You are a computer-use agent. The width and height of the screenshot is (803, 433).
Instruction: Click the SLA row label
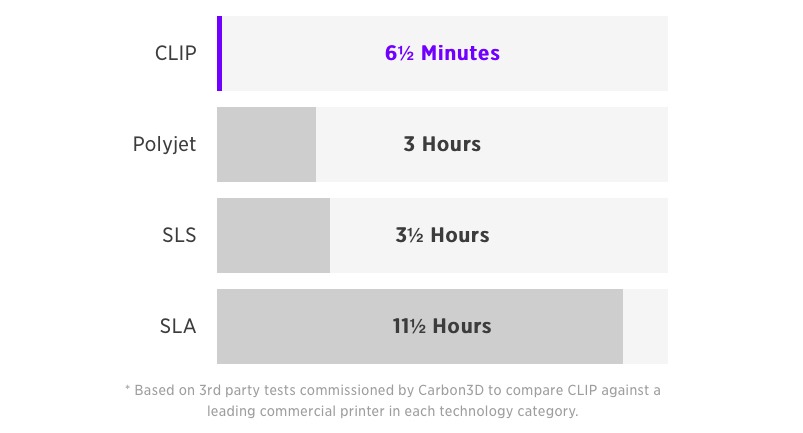177,327
